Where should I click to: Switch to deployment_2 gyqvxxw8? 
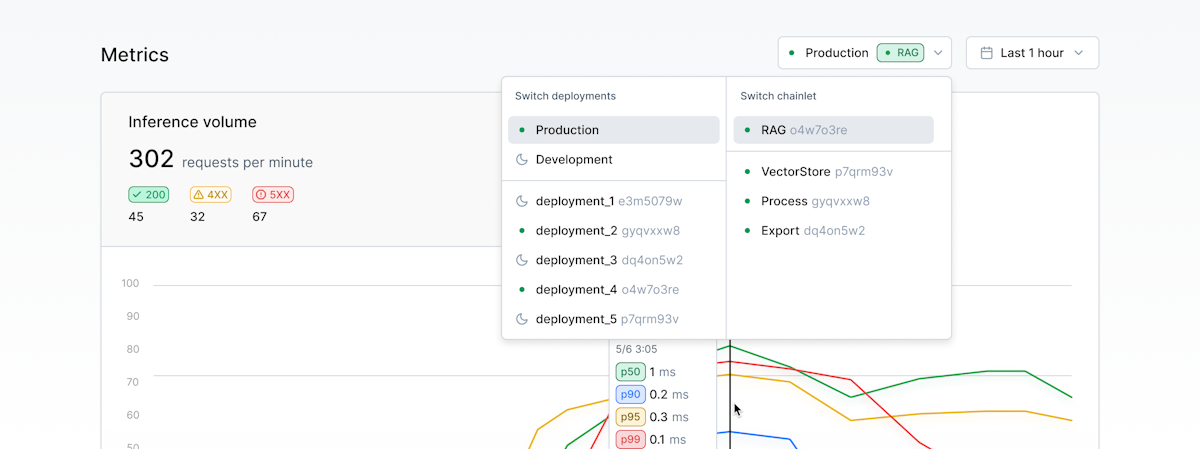pyautogui.click(x=613, y=231)
